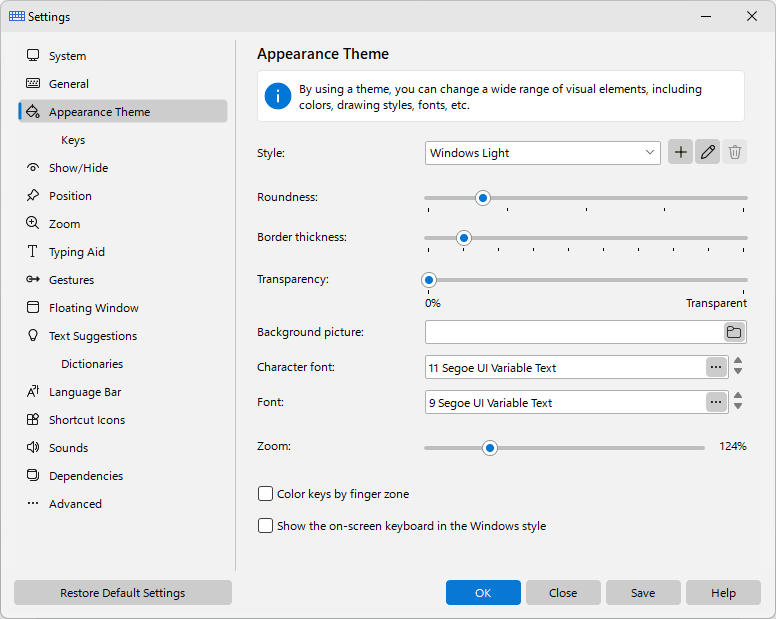
Task: Check Show the on-screen keyboard in Windows style
Action: coord(265,525)
